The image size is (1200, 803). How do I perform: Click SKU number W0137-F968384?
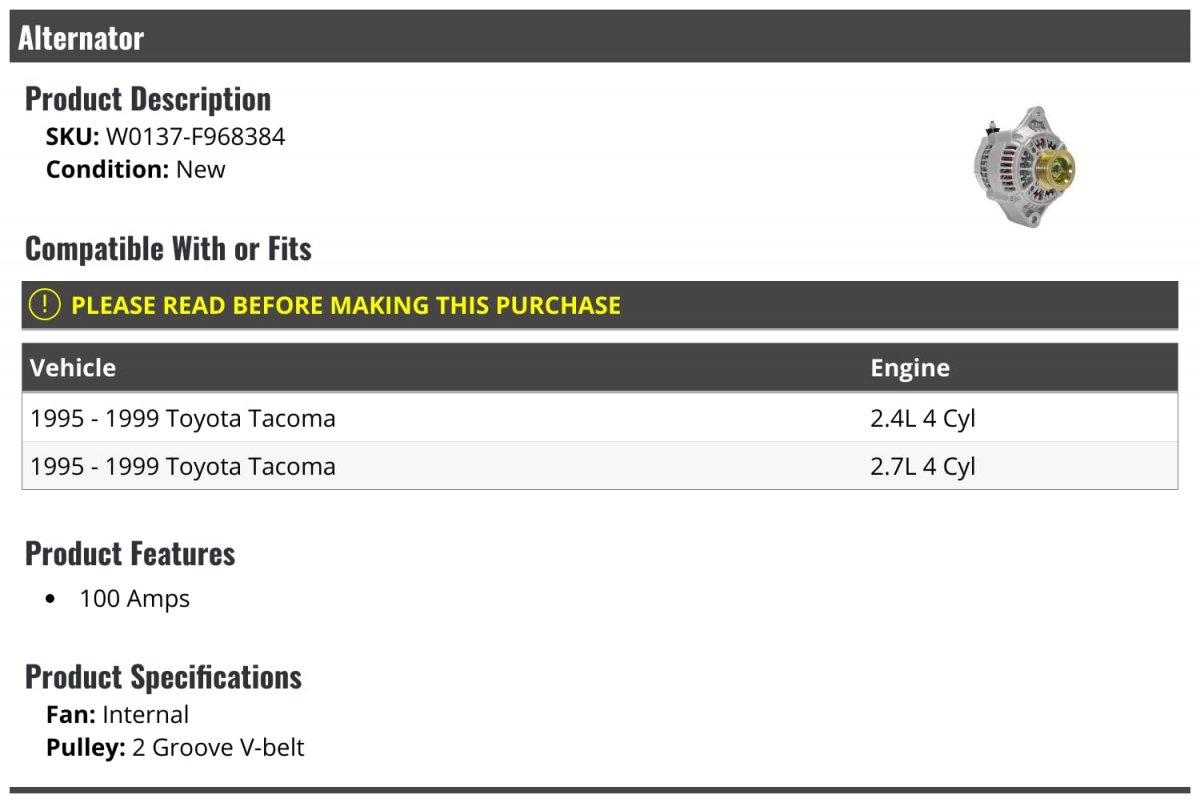195,136
